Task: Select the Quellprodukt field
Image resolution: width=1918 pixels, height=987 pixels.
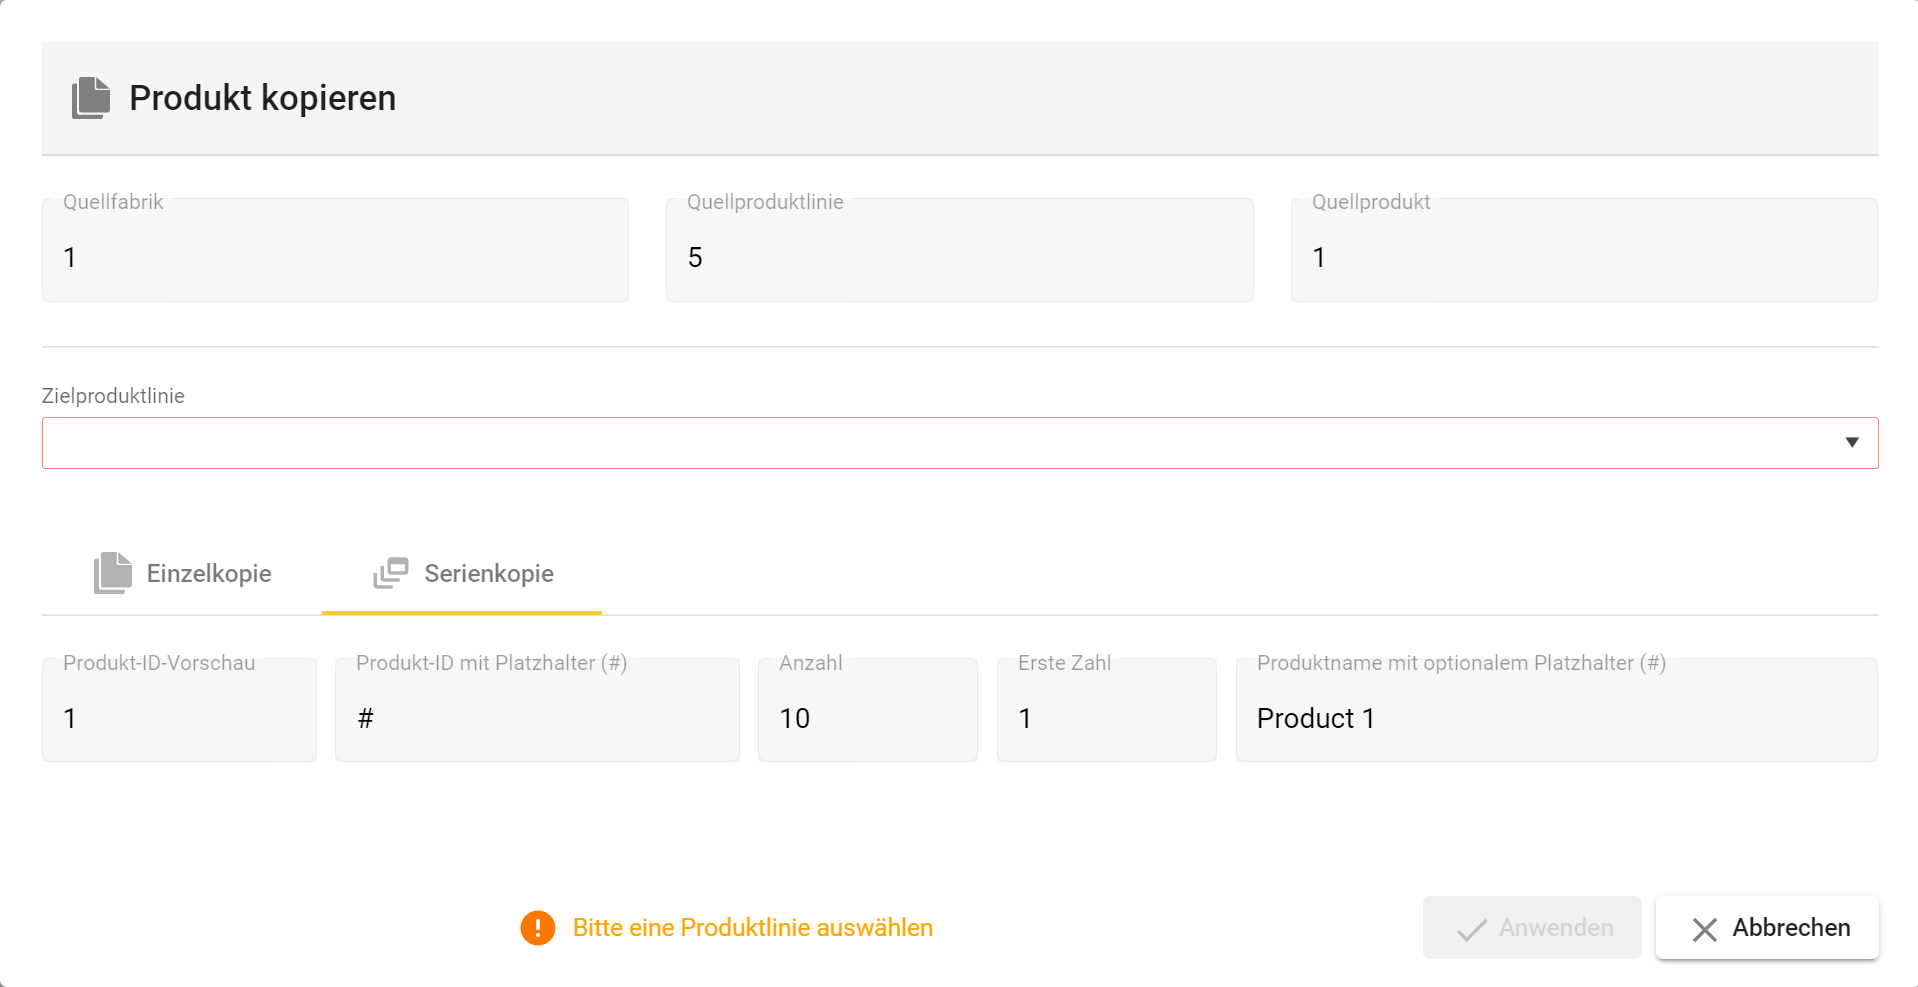Action: click(x=1584, y=257)
